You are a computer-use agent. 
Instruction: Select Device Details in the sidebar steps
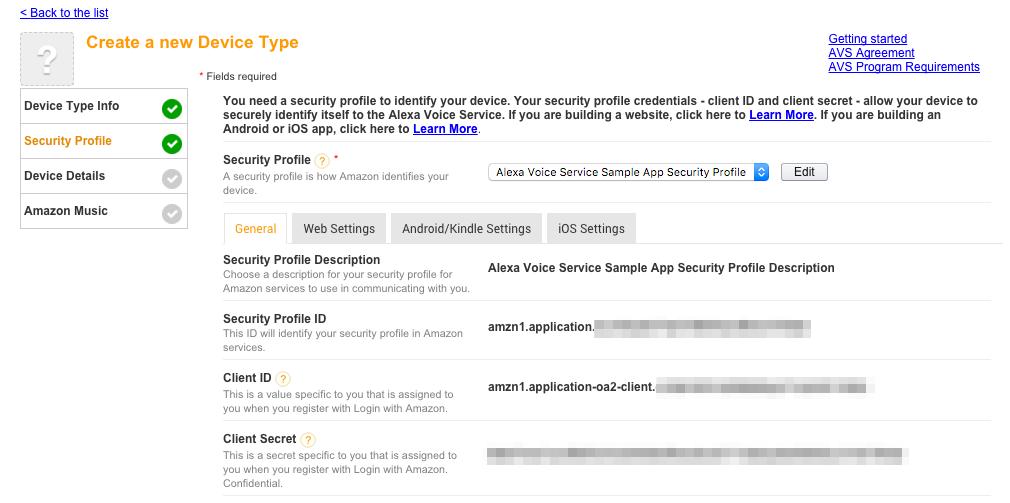point(65,176)
